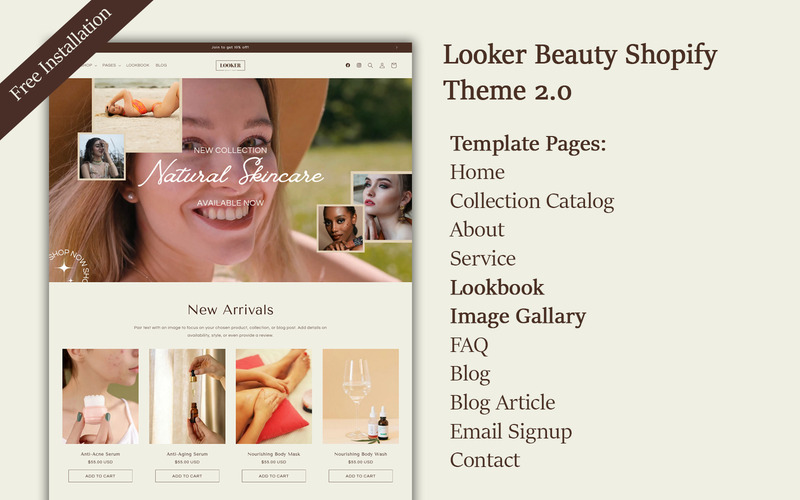Viewport: 800px width, 500px height.
Task: Select 'Image Gallary' in template pages list
Action: 518,316
